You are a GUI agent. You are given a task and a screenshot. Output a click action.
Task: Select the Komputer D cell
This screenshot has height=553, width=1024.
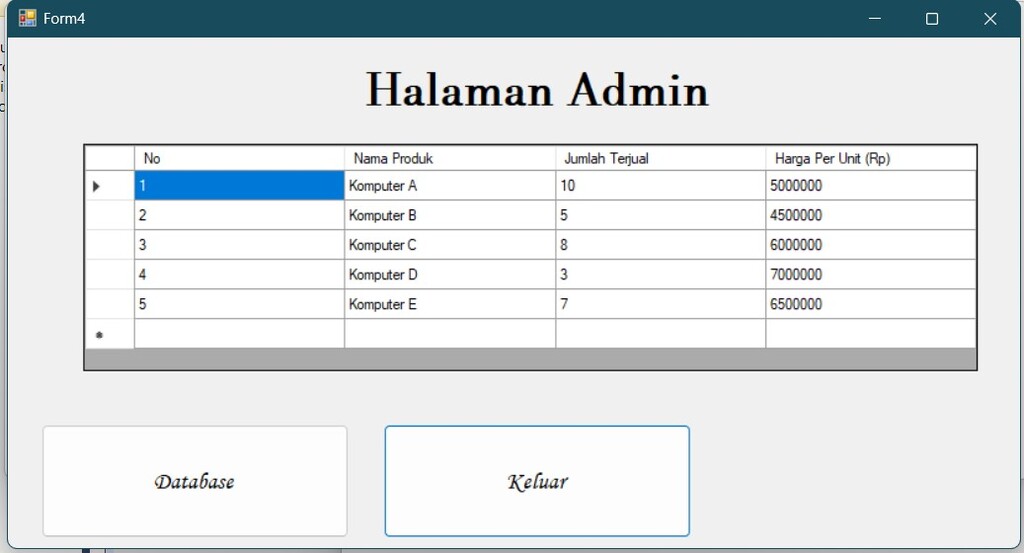coord(449,274)
